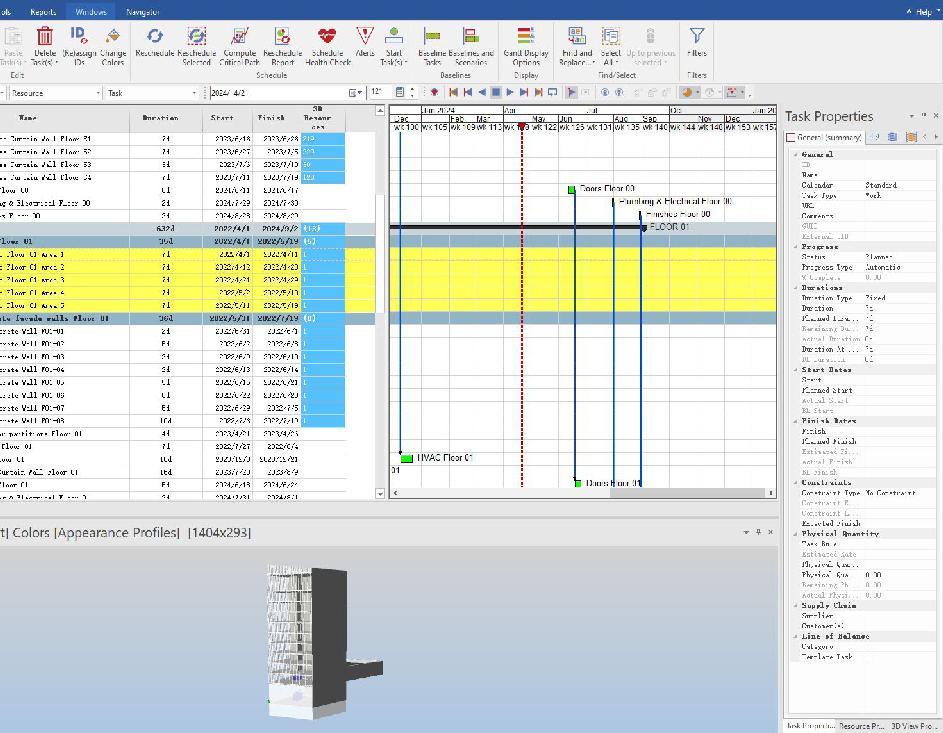The height and width of the screenshot is (733, 943).
Task: Pin the Task Properties panel
Action: [924, 115]
